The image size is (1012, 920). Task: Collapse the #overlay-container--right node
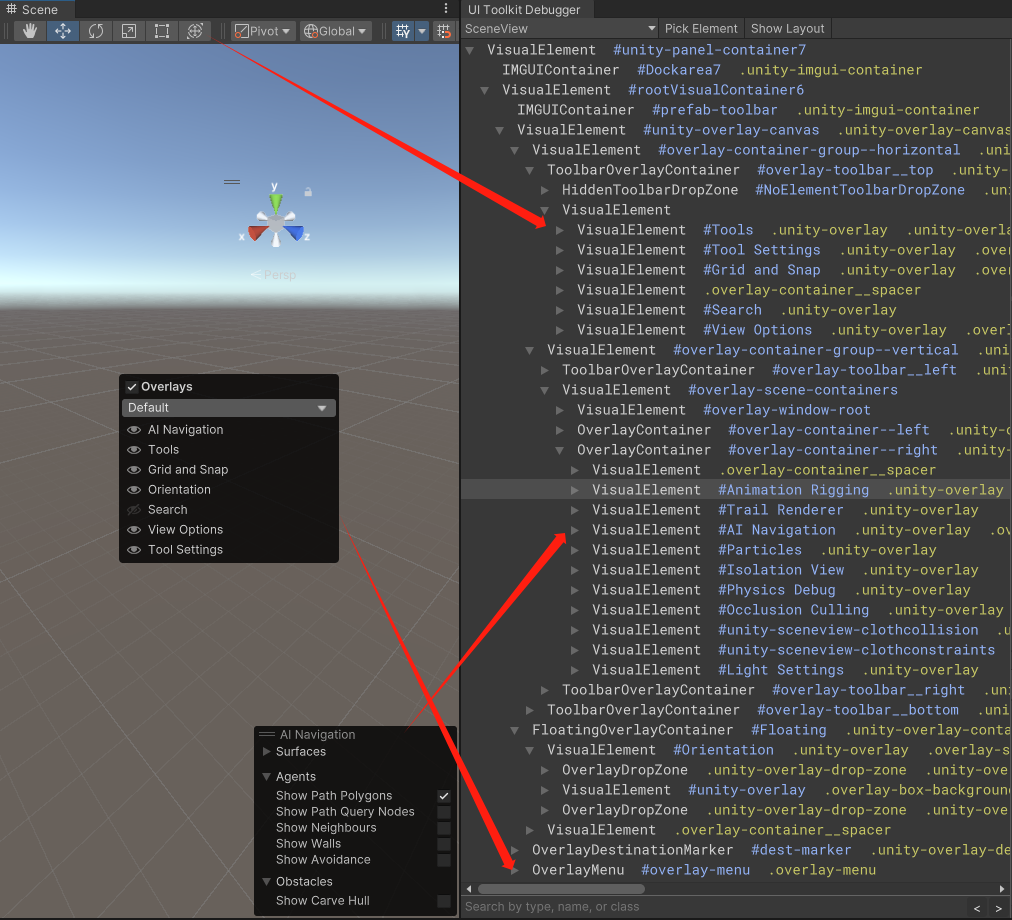(560, 450)
